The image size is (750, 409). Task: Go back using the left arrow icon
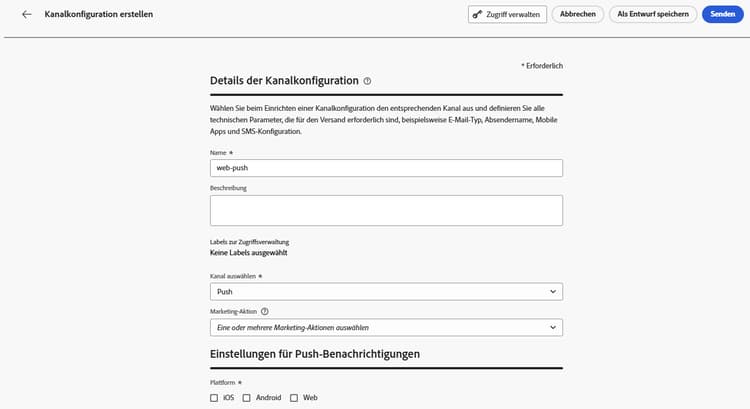click(x=27, y=14)
